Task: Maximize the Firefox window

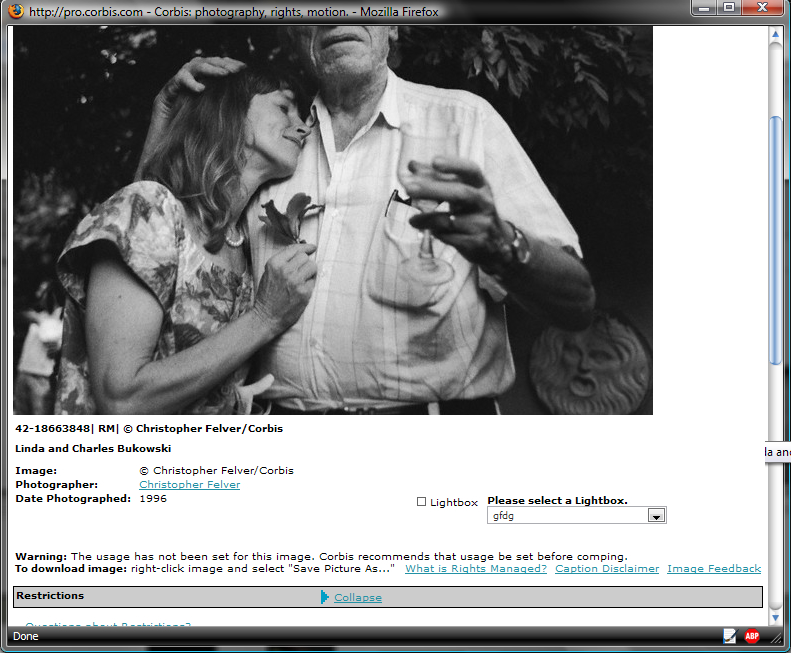Action: click(728, 8)
